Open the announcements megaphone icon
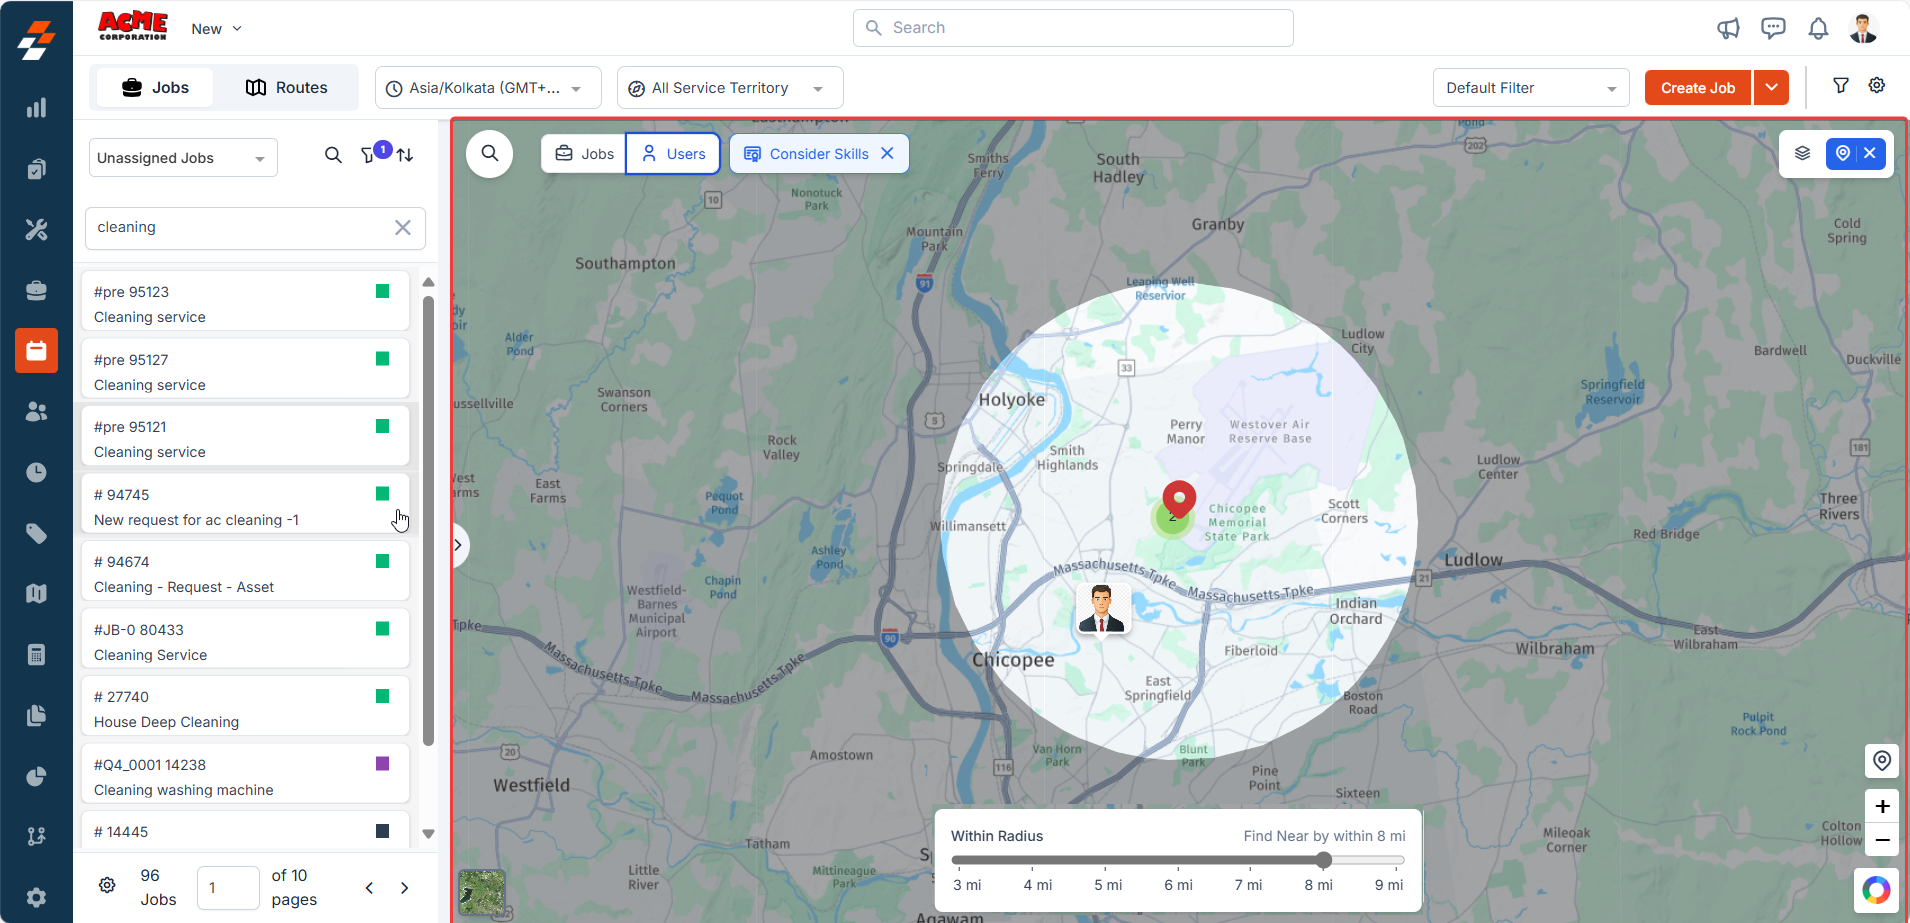 tap(1728, 28)
